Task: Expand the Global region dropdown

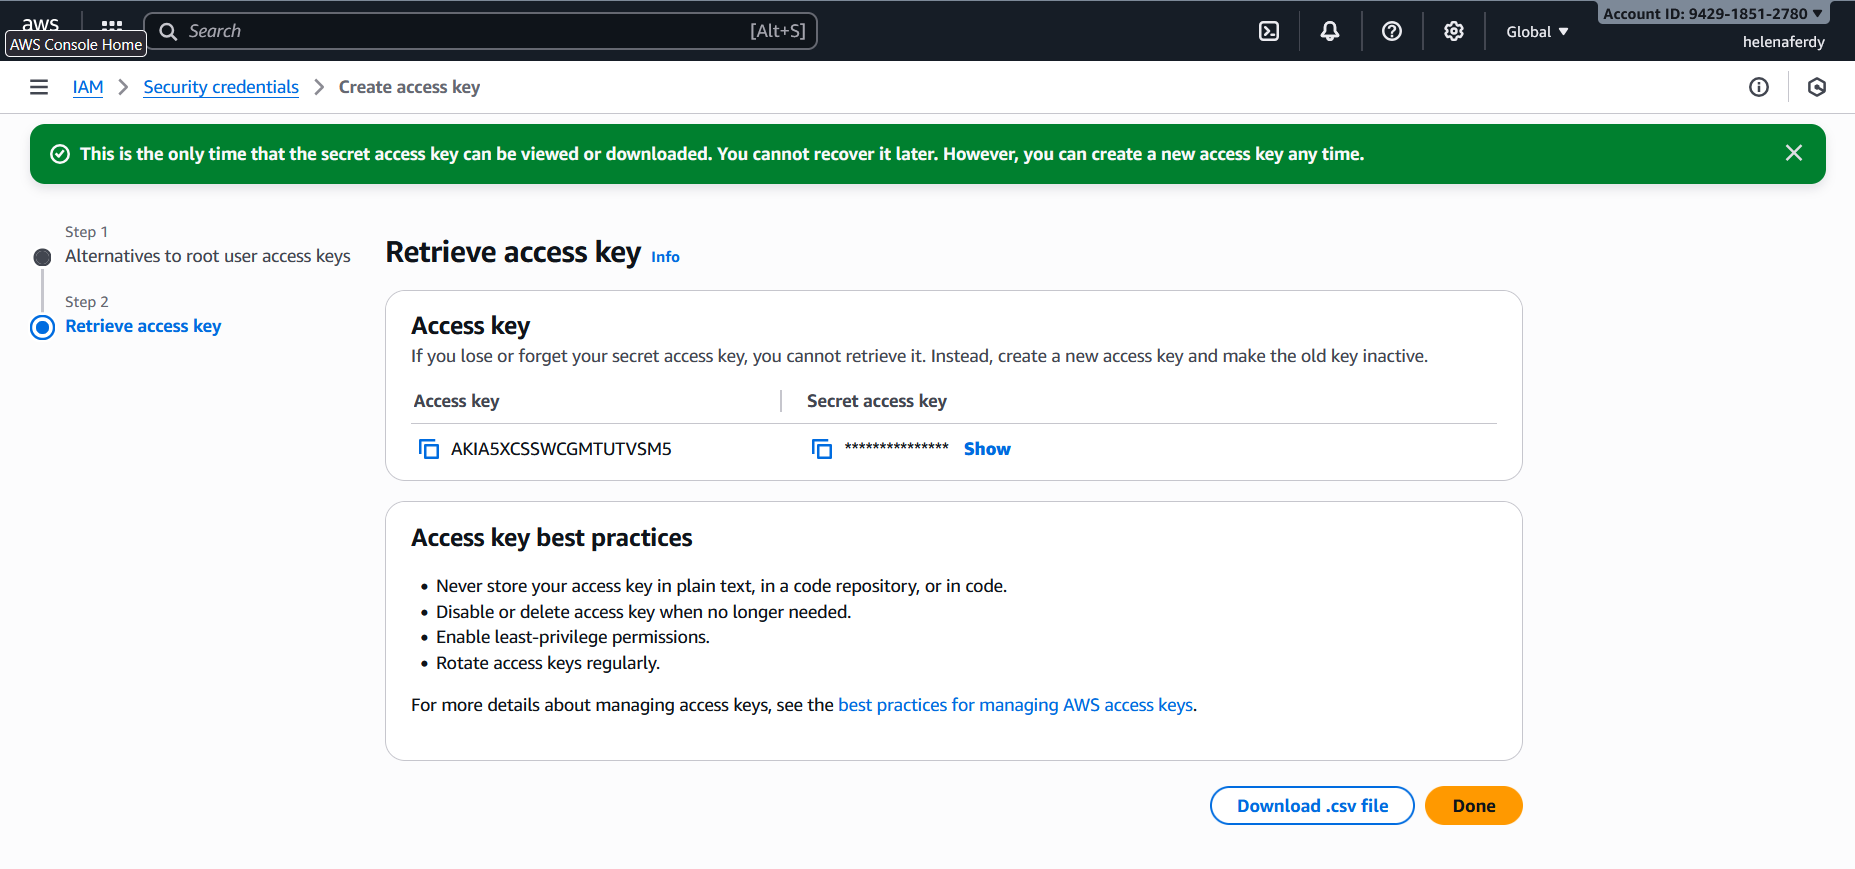Action: 1537,32
